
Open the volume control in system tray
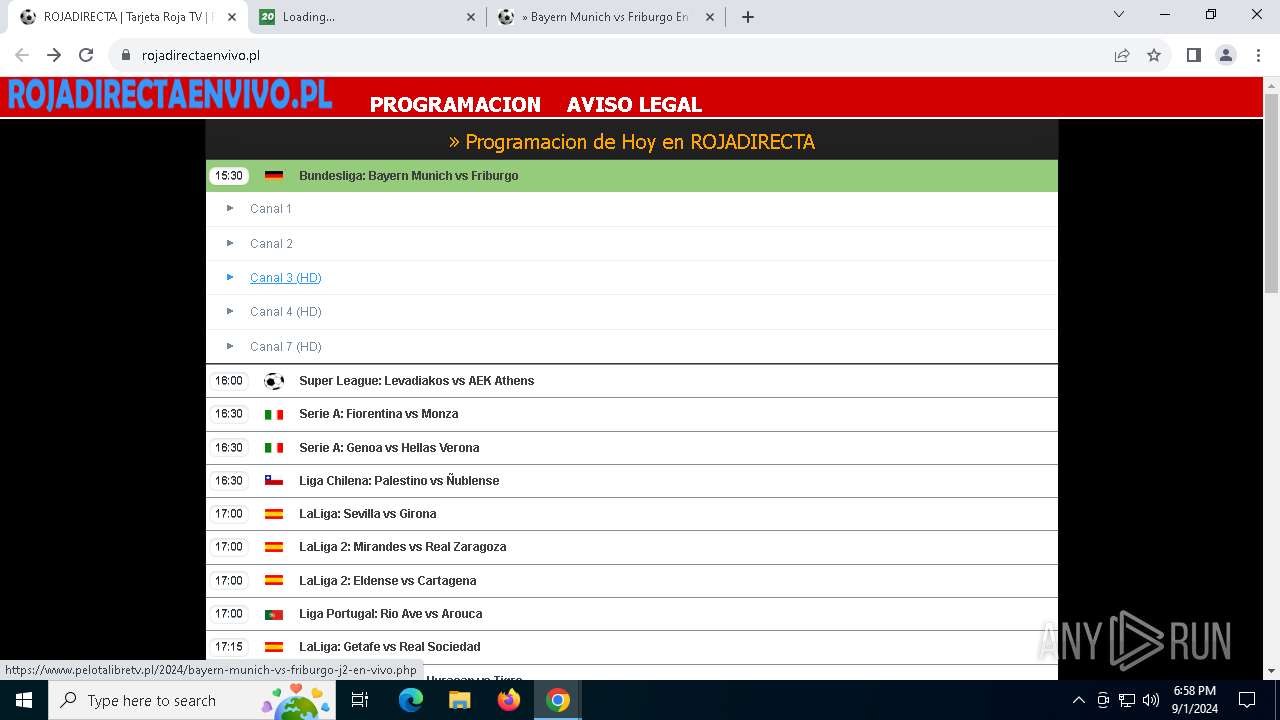click(x=1151, y=700)
